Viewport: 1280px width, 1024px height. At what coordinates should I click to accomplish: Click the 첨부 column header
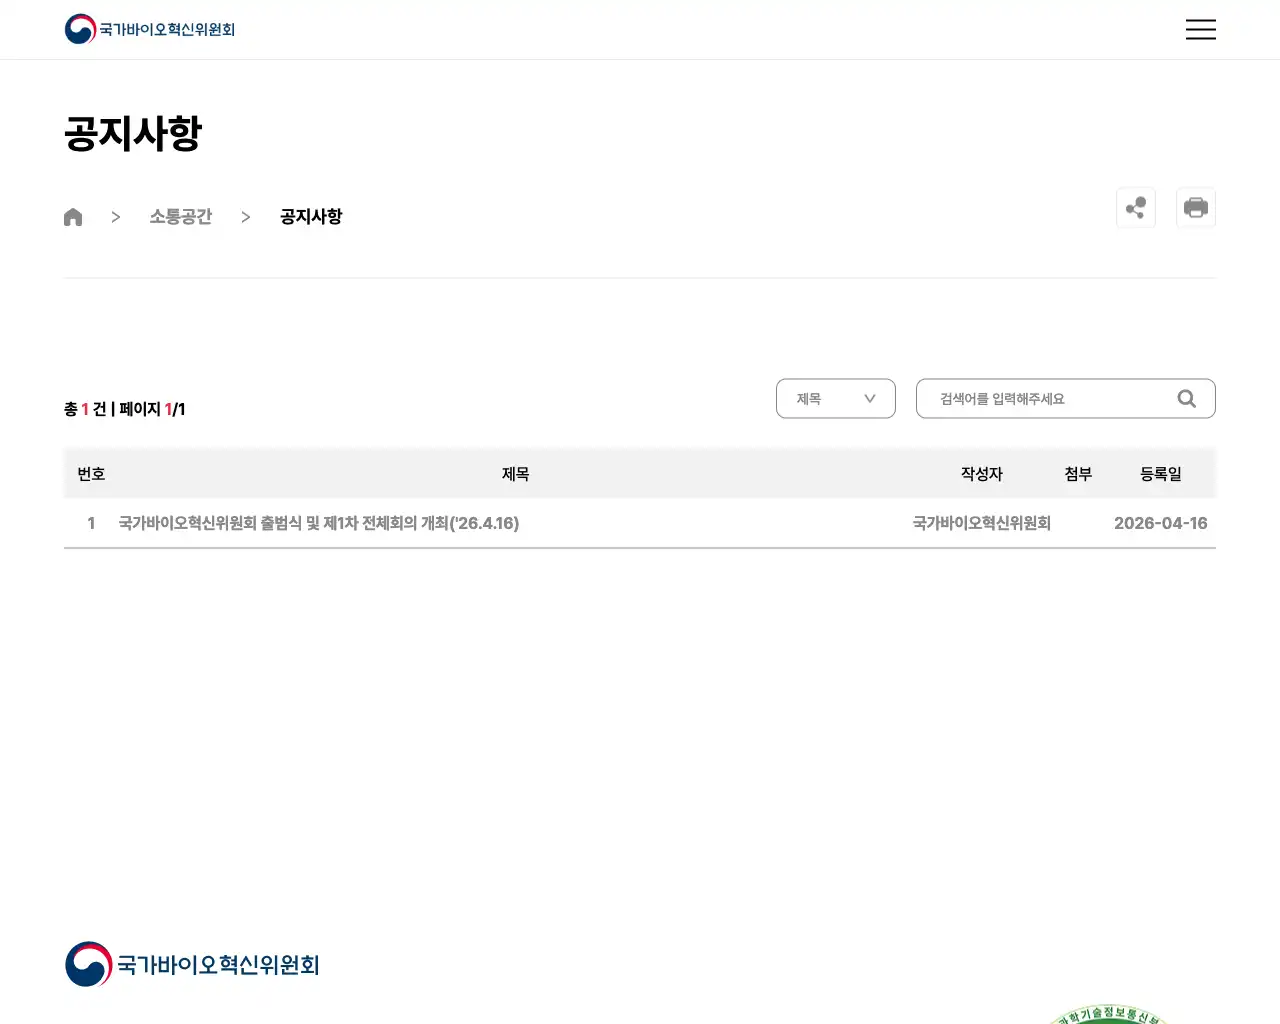pos(1078,474)
